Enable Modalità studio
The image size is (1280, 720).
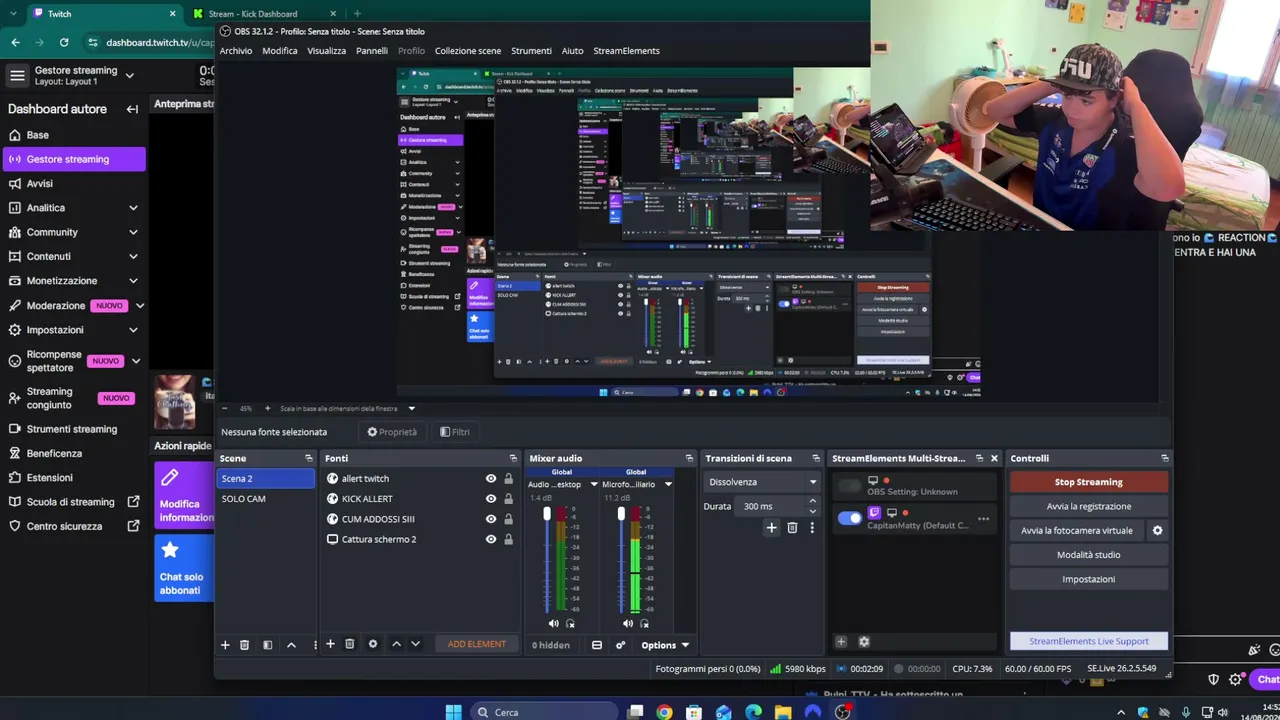pyautogui.click(x=1089, y=555)
